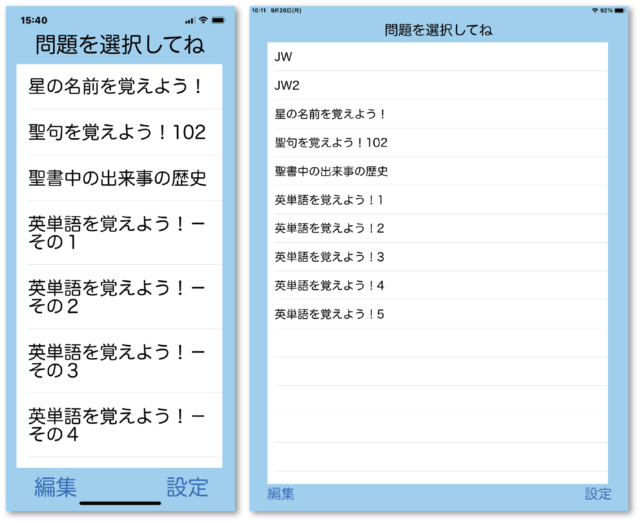The image size is (640, 523).
Task: Tap 英単語を覚えよう！3 on the iPad
Action: (x=438, y=257)
